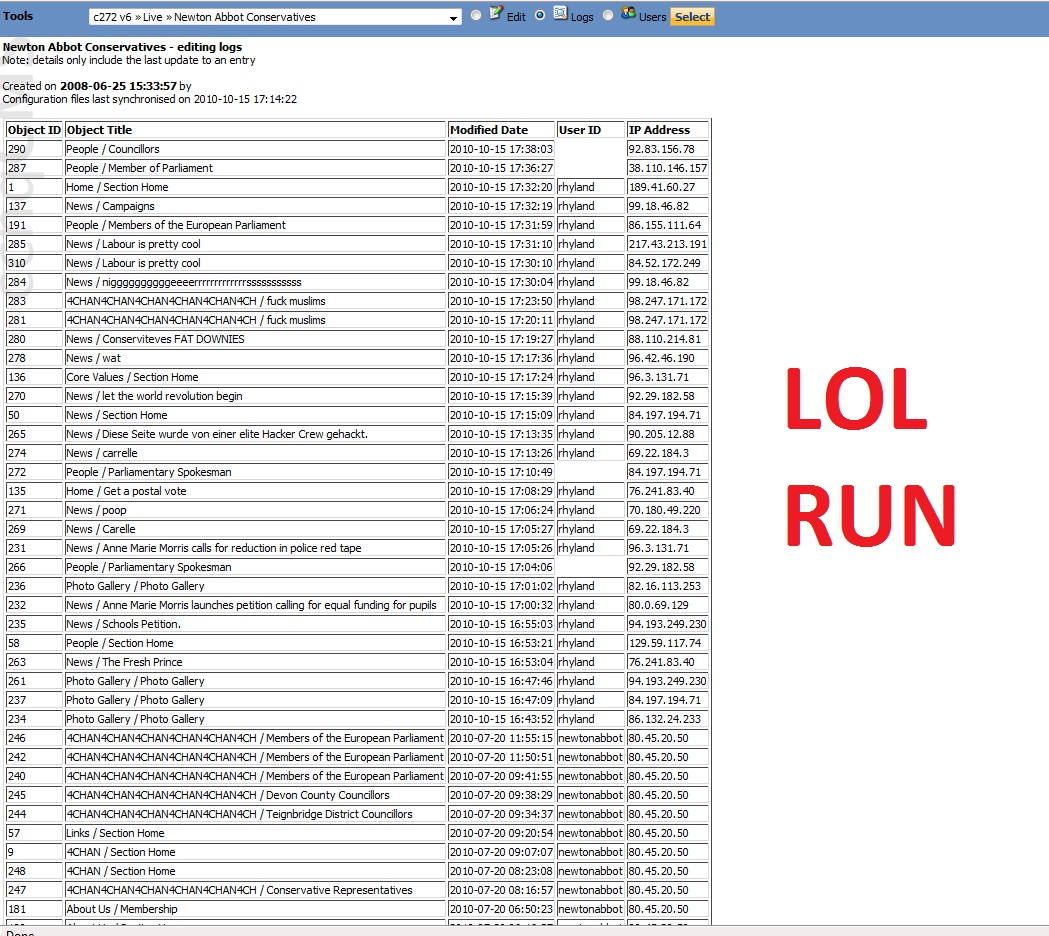This screenshot has height=936, width=1049.
Task: Click 'News / Carelle' entry
Action: click(100, 529)
